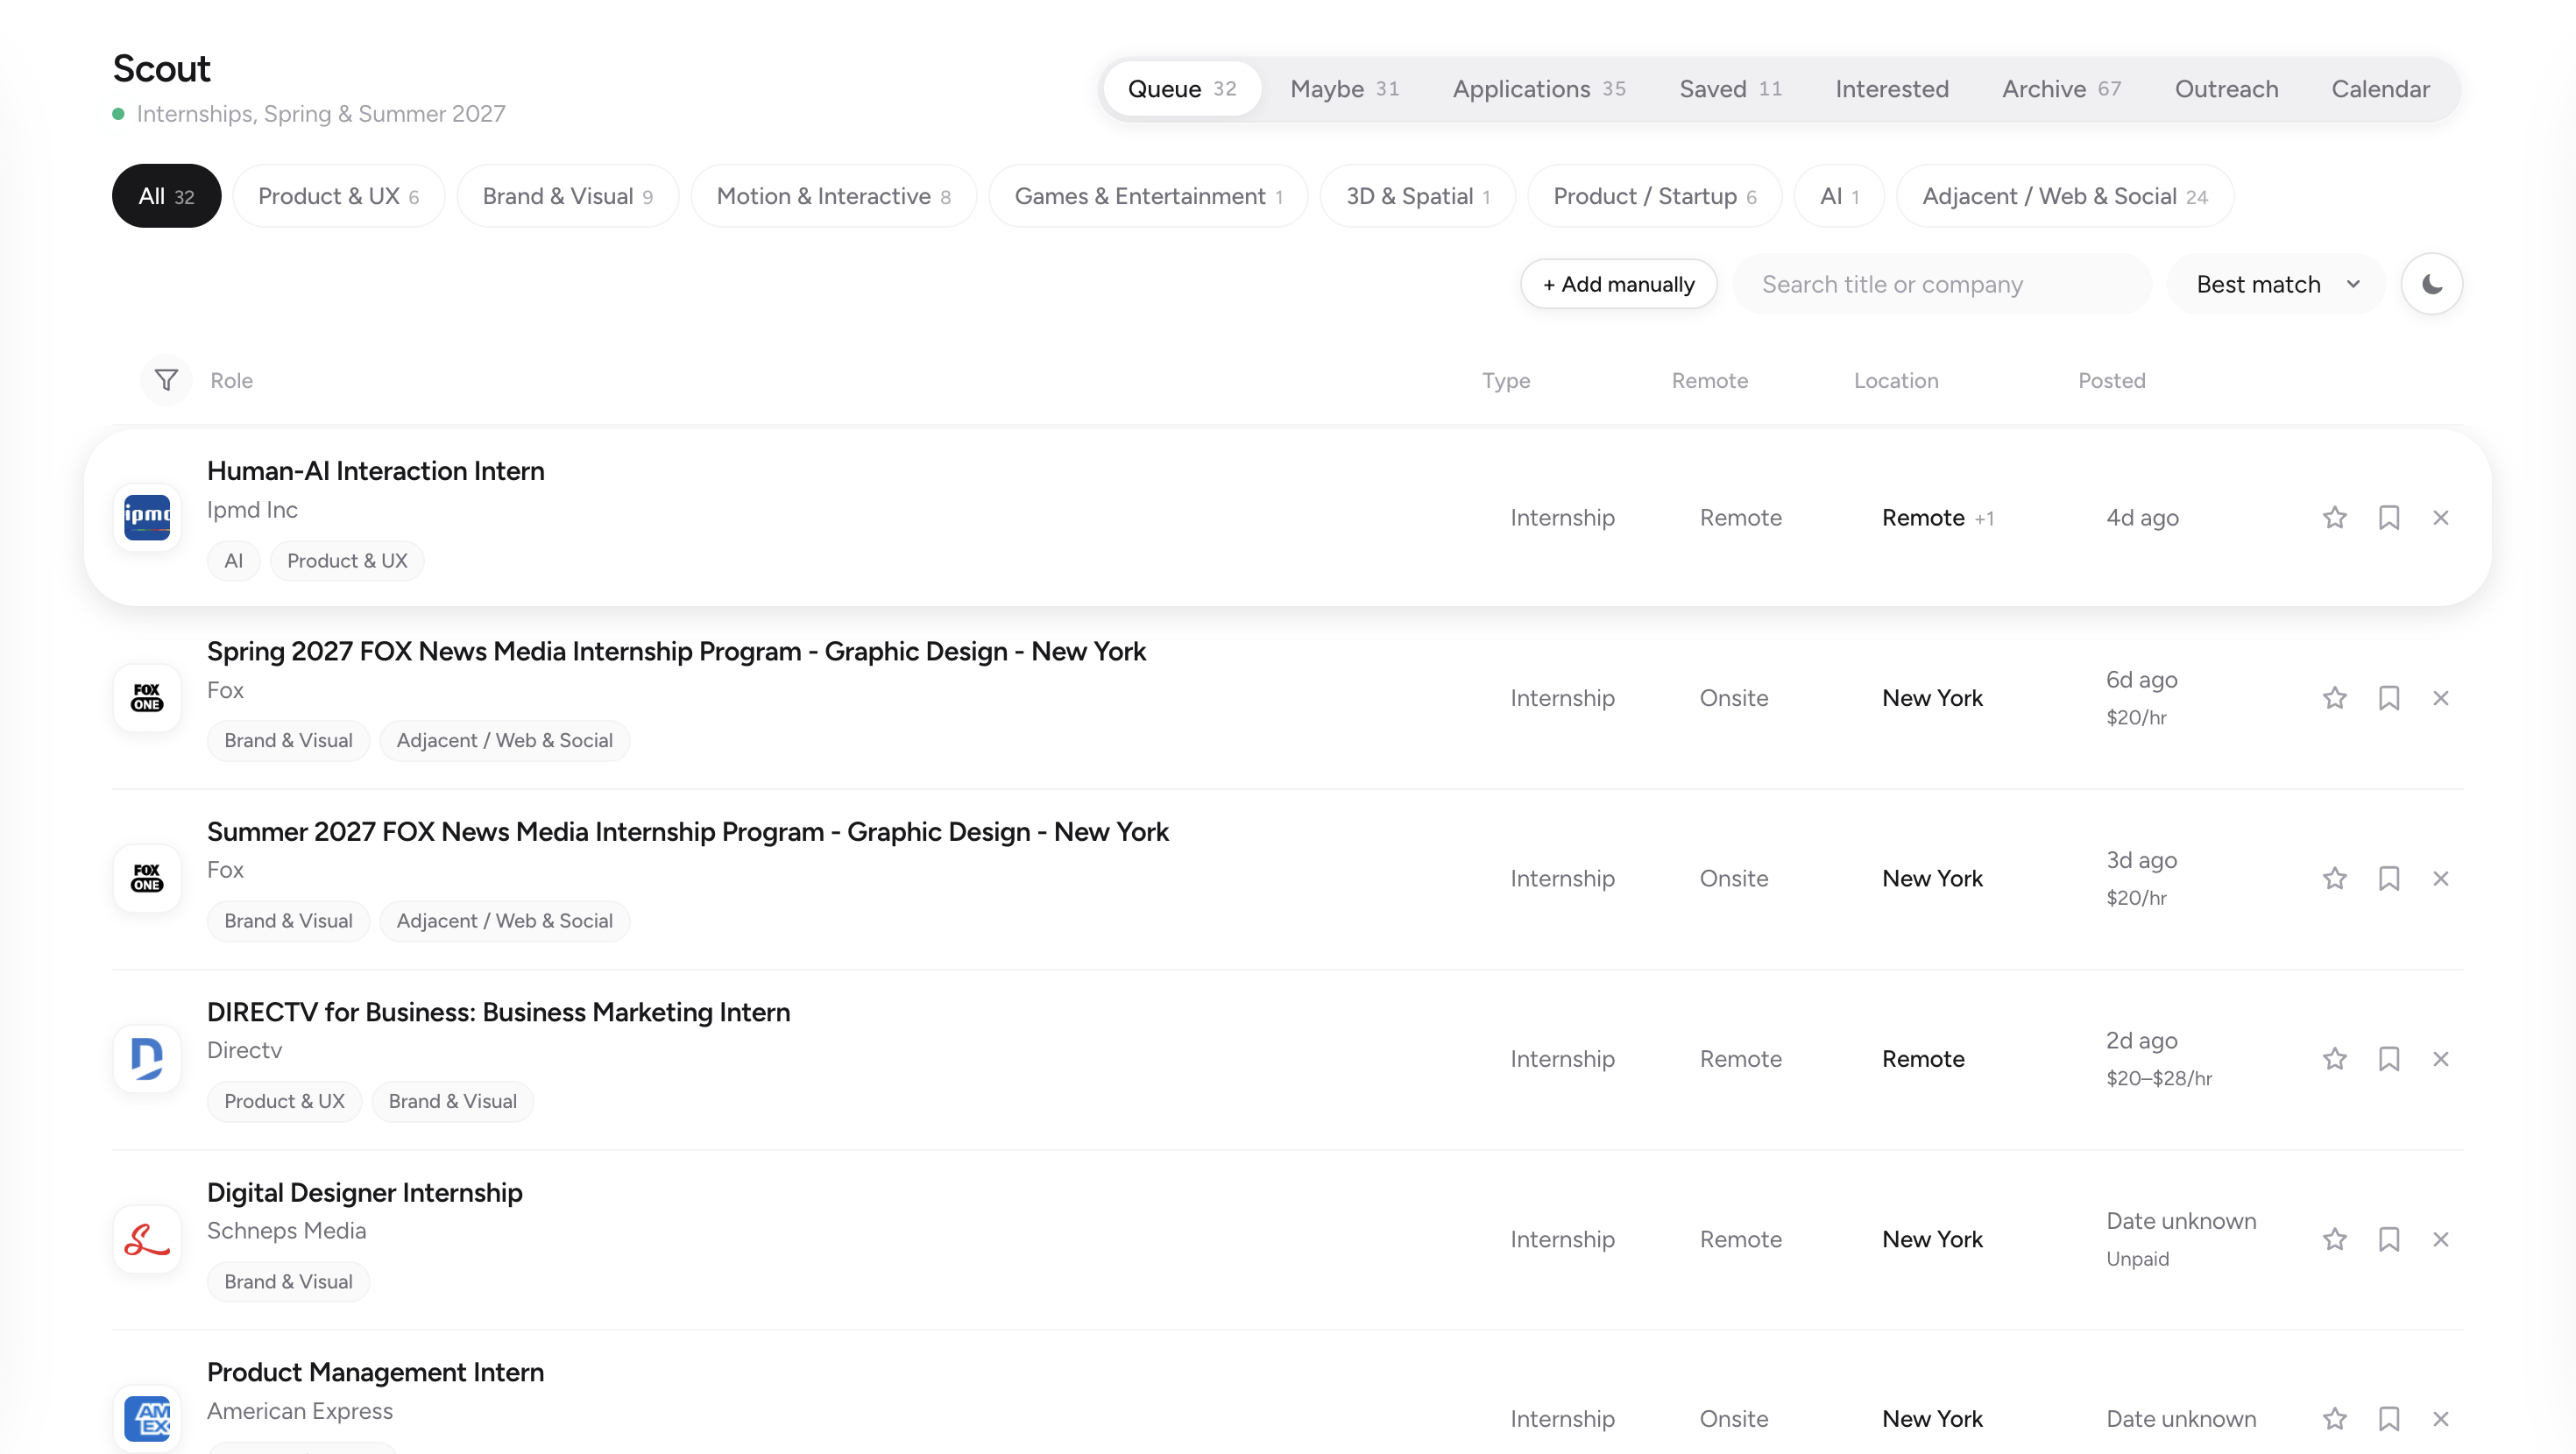Open DIRECTV for Business Marketing Intern role
2576x1454 pixels.
tap(498, 1012)
